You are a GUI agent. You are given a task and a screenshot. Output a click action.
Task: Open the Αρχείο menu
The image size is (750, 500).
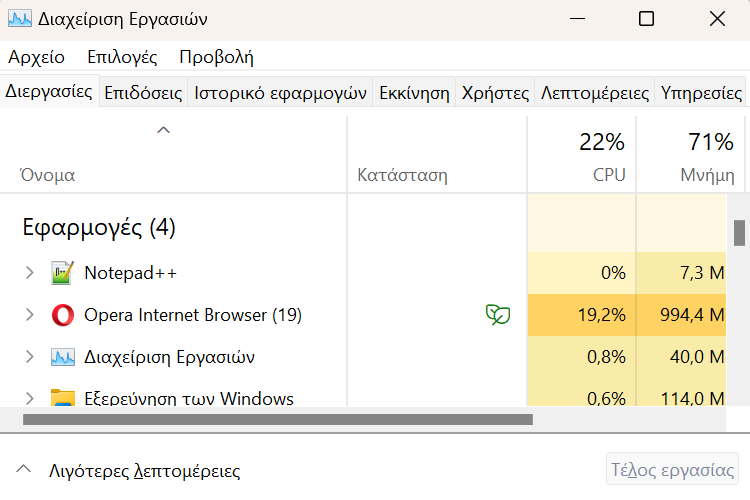(x=36, y=57)
